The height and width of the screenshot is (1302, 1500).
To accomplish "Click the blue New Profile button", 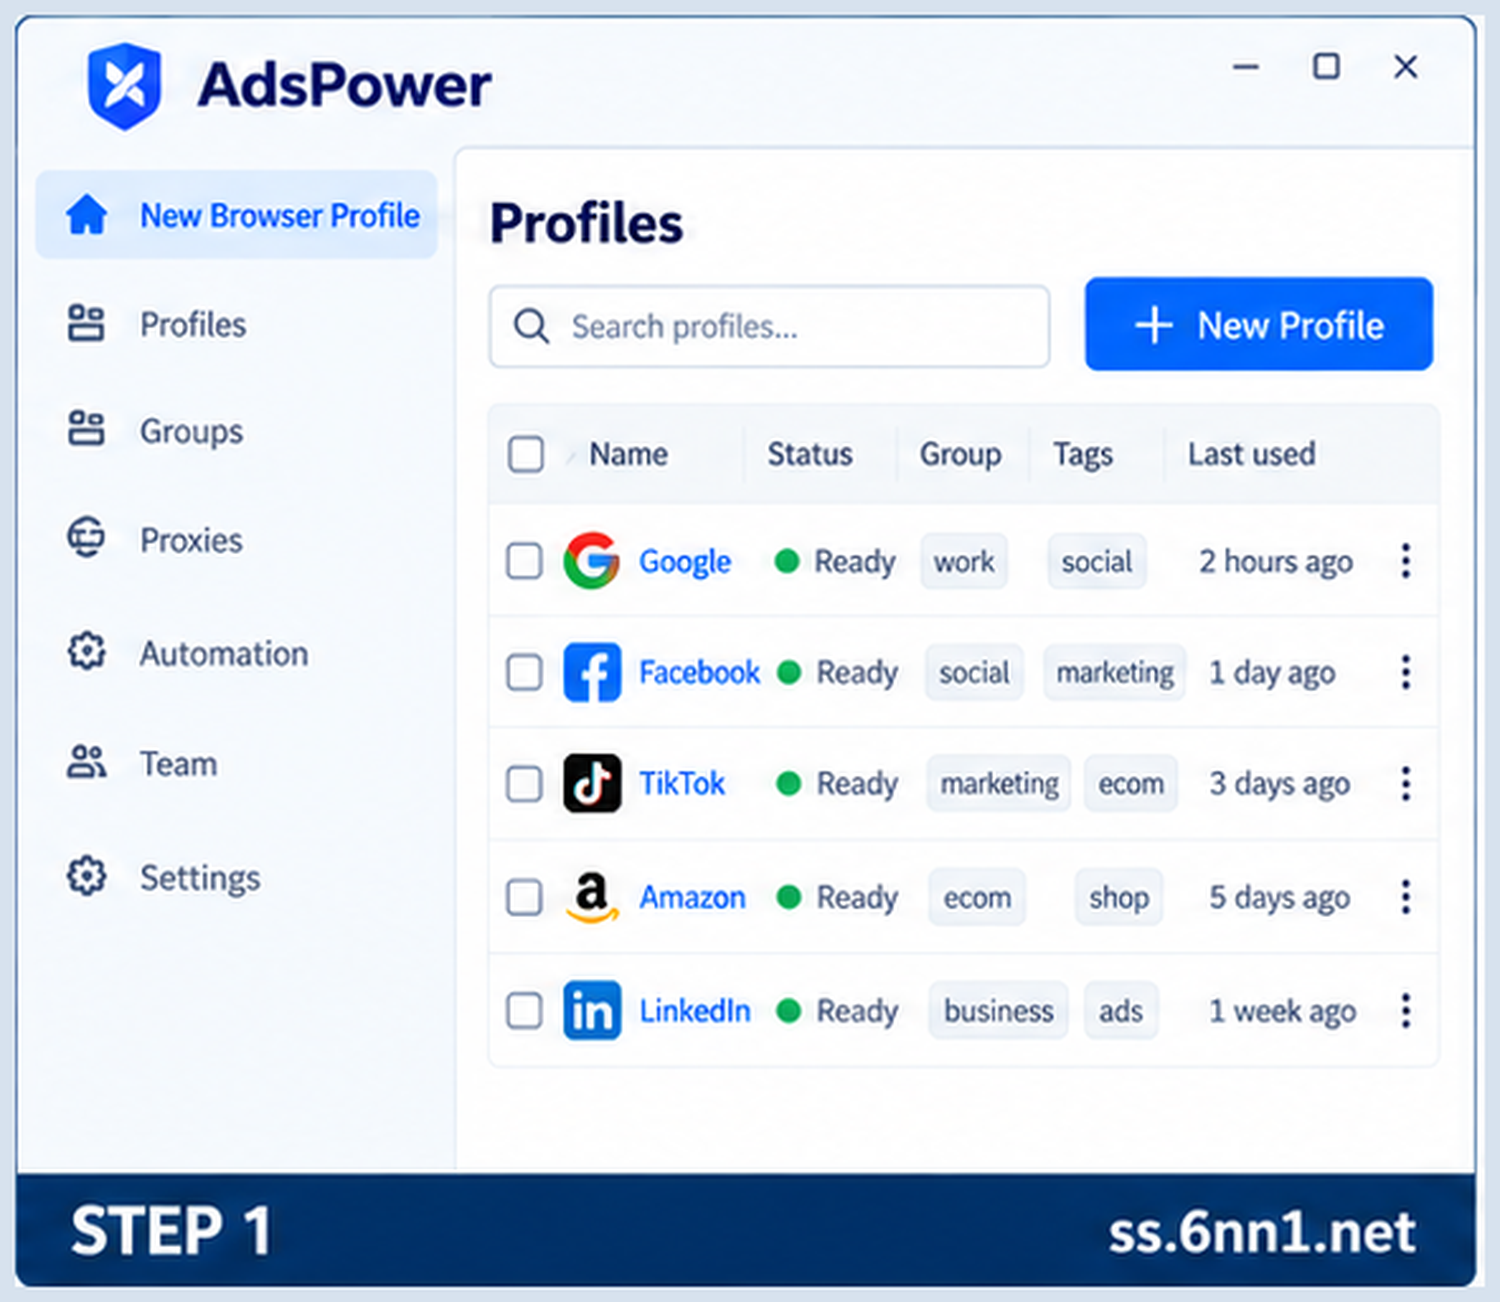I will pyautogui.click(x=1259, y=324).
